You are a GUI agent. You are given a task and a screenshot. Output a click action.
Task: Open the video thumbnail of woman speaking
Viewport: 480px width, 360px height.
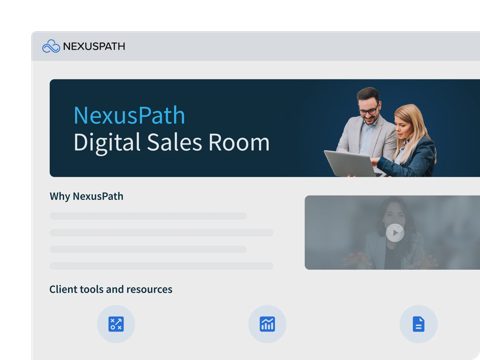pyautogui.click(x=392, y=233)
